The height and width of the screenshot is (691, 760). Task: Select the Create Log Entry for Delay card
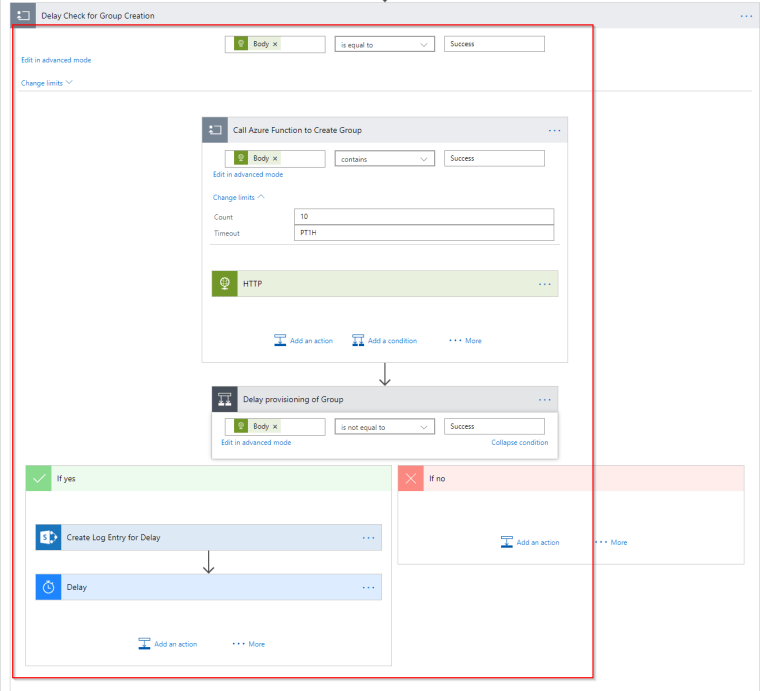(208, 537)
